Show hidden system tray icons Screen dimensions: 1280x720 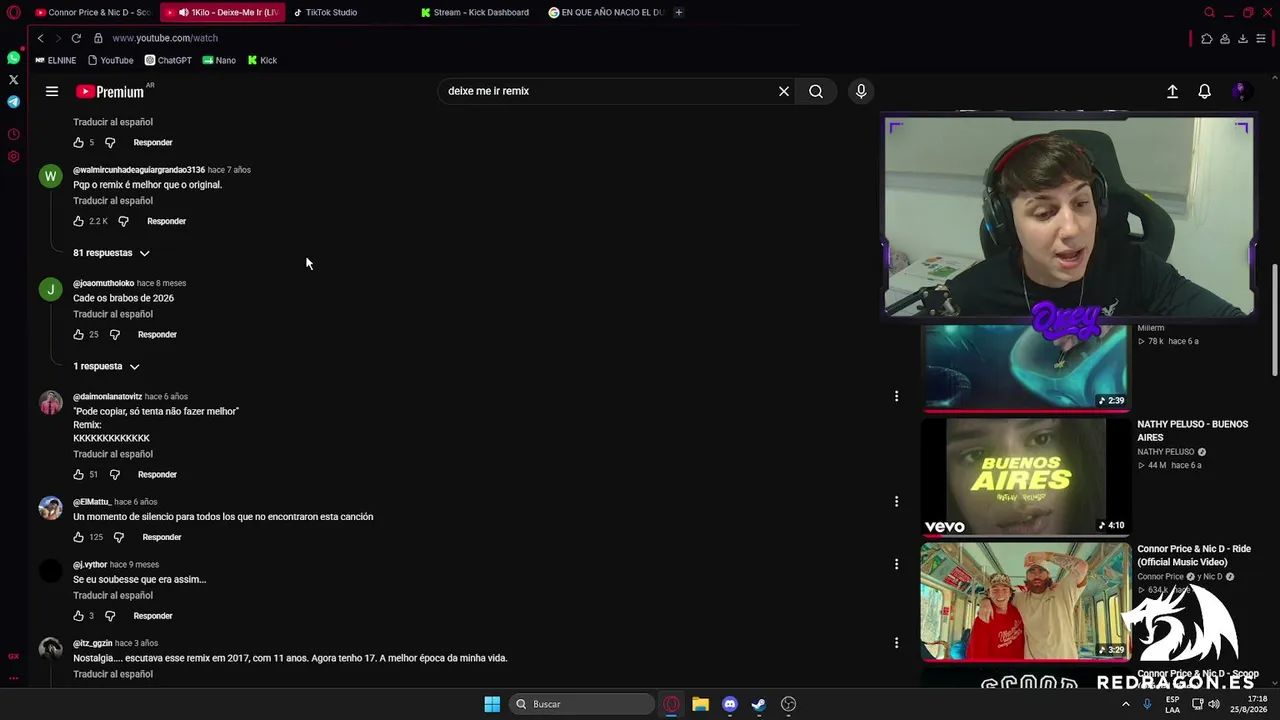point(1126,704)
